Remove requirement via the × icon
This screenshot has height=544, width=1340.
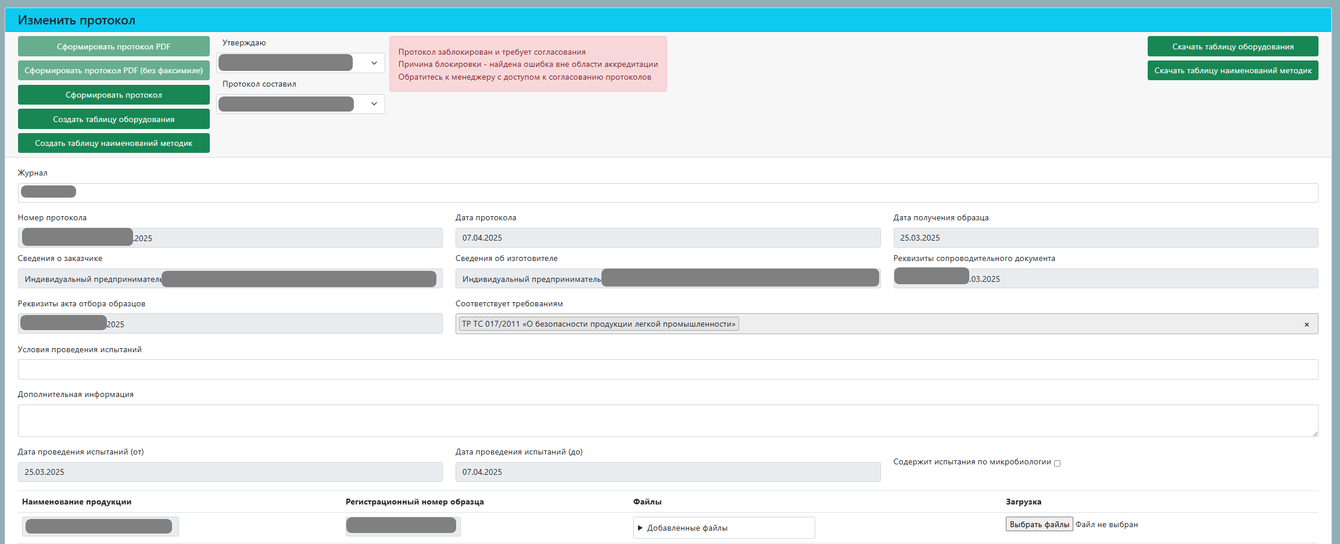1306,324
